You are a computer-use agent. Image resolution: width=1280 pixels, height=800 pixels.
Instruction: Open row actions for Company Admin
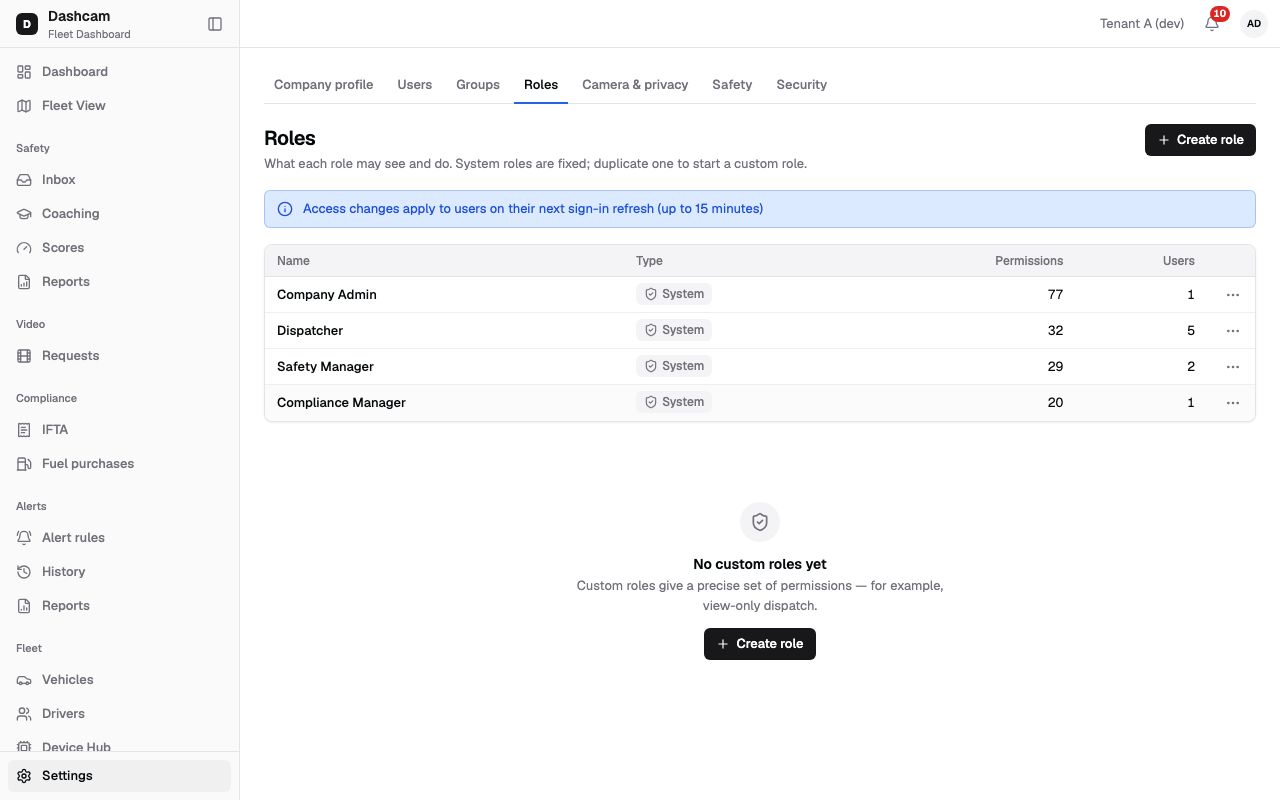click(x=1233, y=295)
